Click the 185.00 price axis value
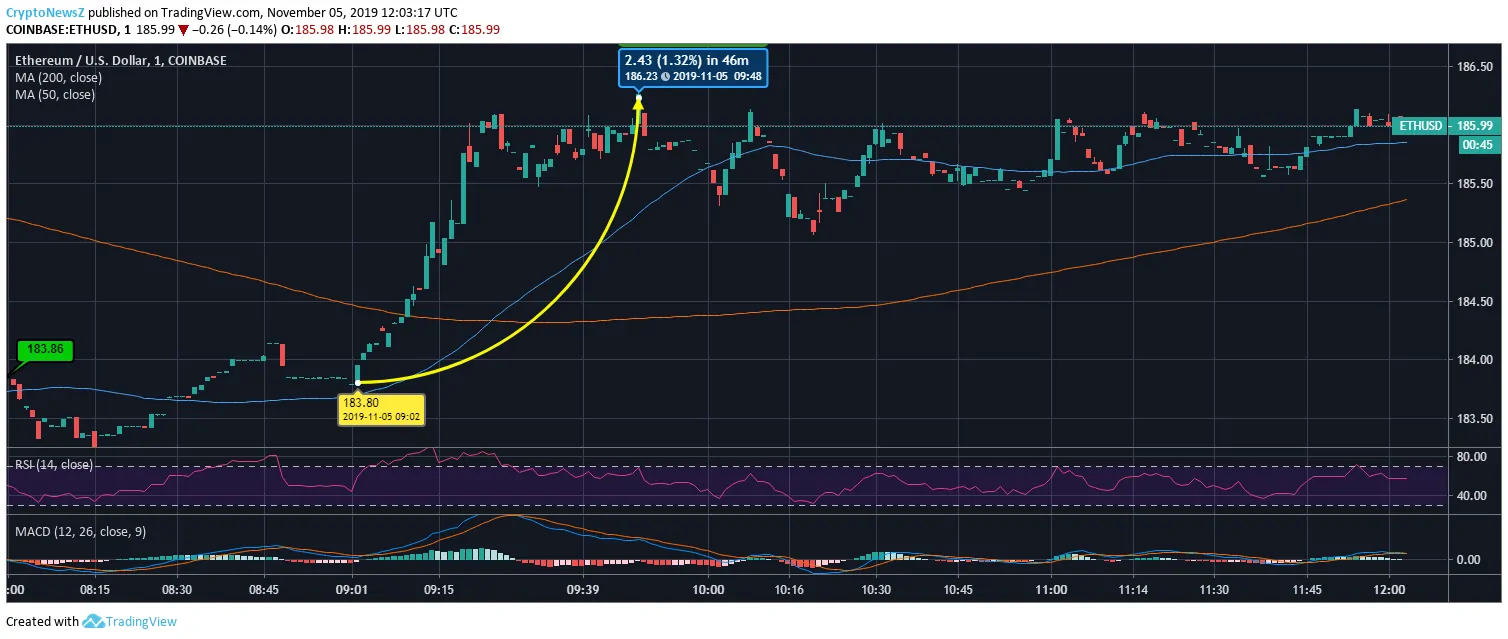Screen dimensions: 1508x639 (x=1476, y=243)
